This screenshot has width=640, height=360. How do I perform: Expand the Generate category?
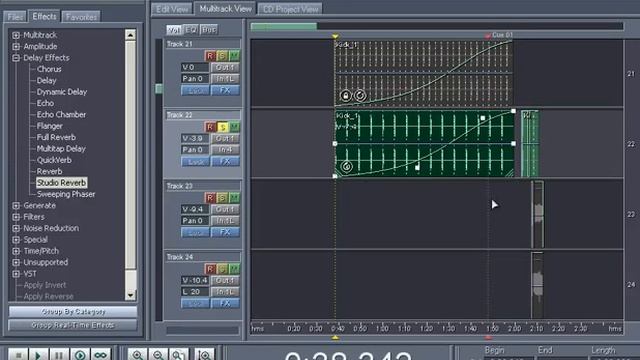[x=16, y=206]
